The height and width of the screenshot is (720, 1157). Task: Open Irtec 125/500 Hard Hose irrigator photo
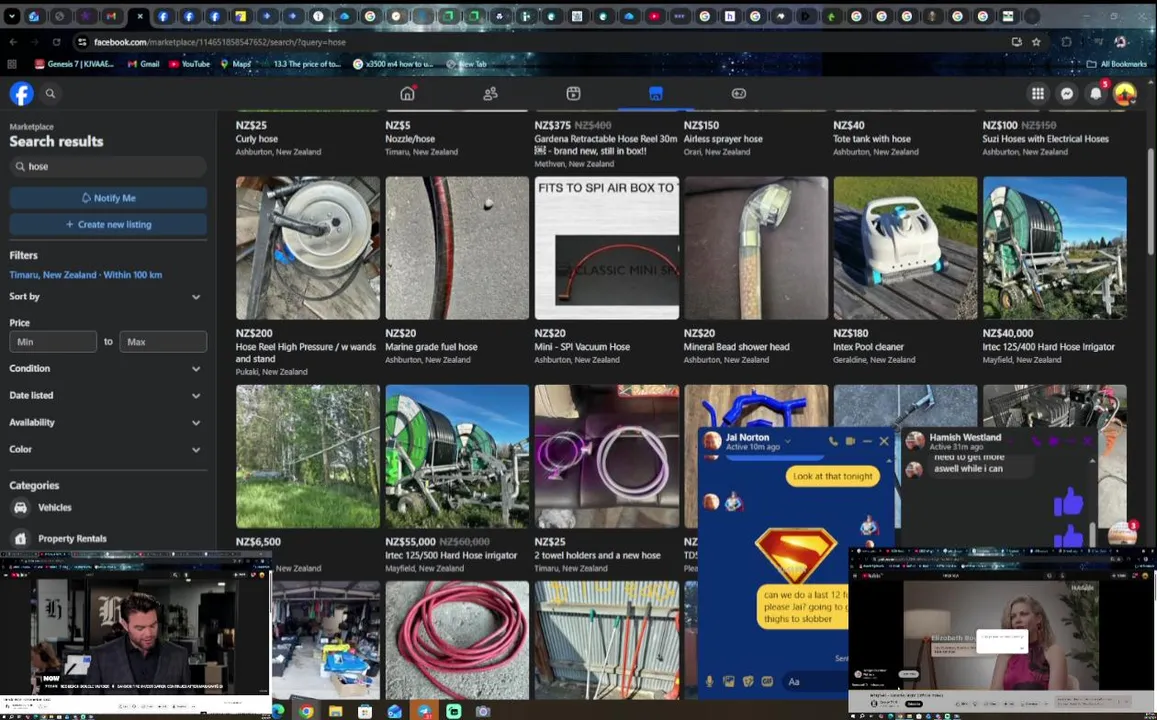click(457, 456)
